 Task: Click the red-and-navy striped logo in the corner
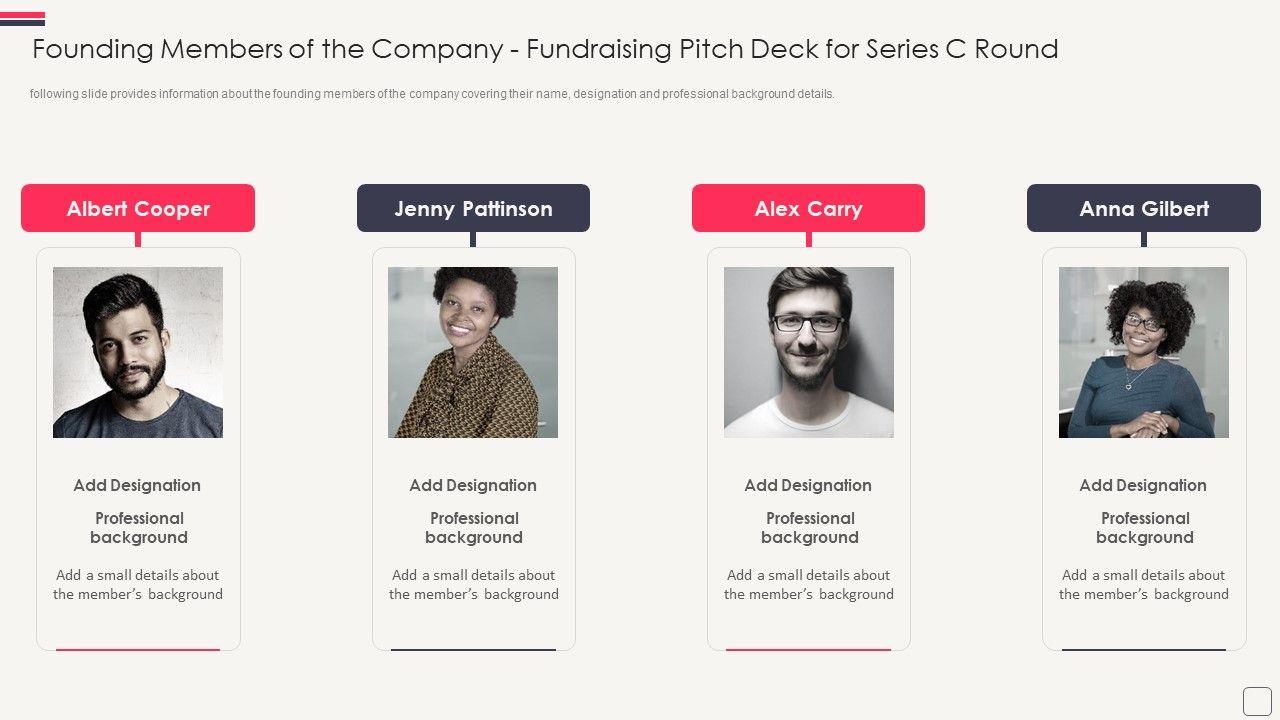[22, 18]
